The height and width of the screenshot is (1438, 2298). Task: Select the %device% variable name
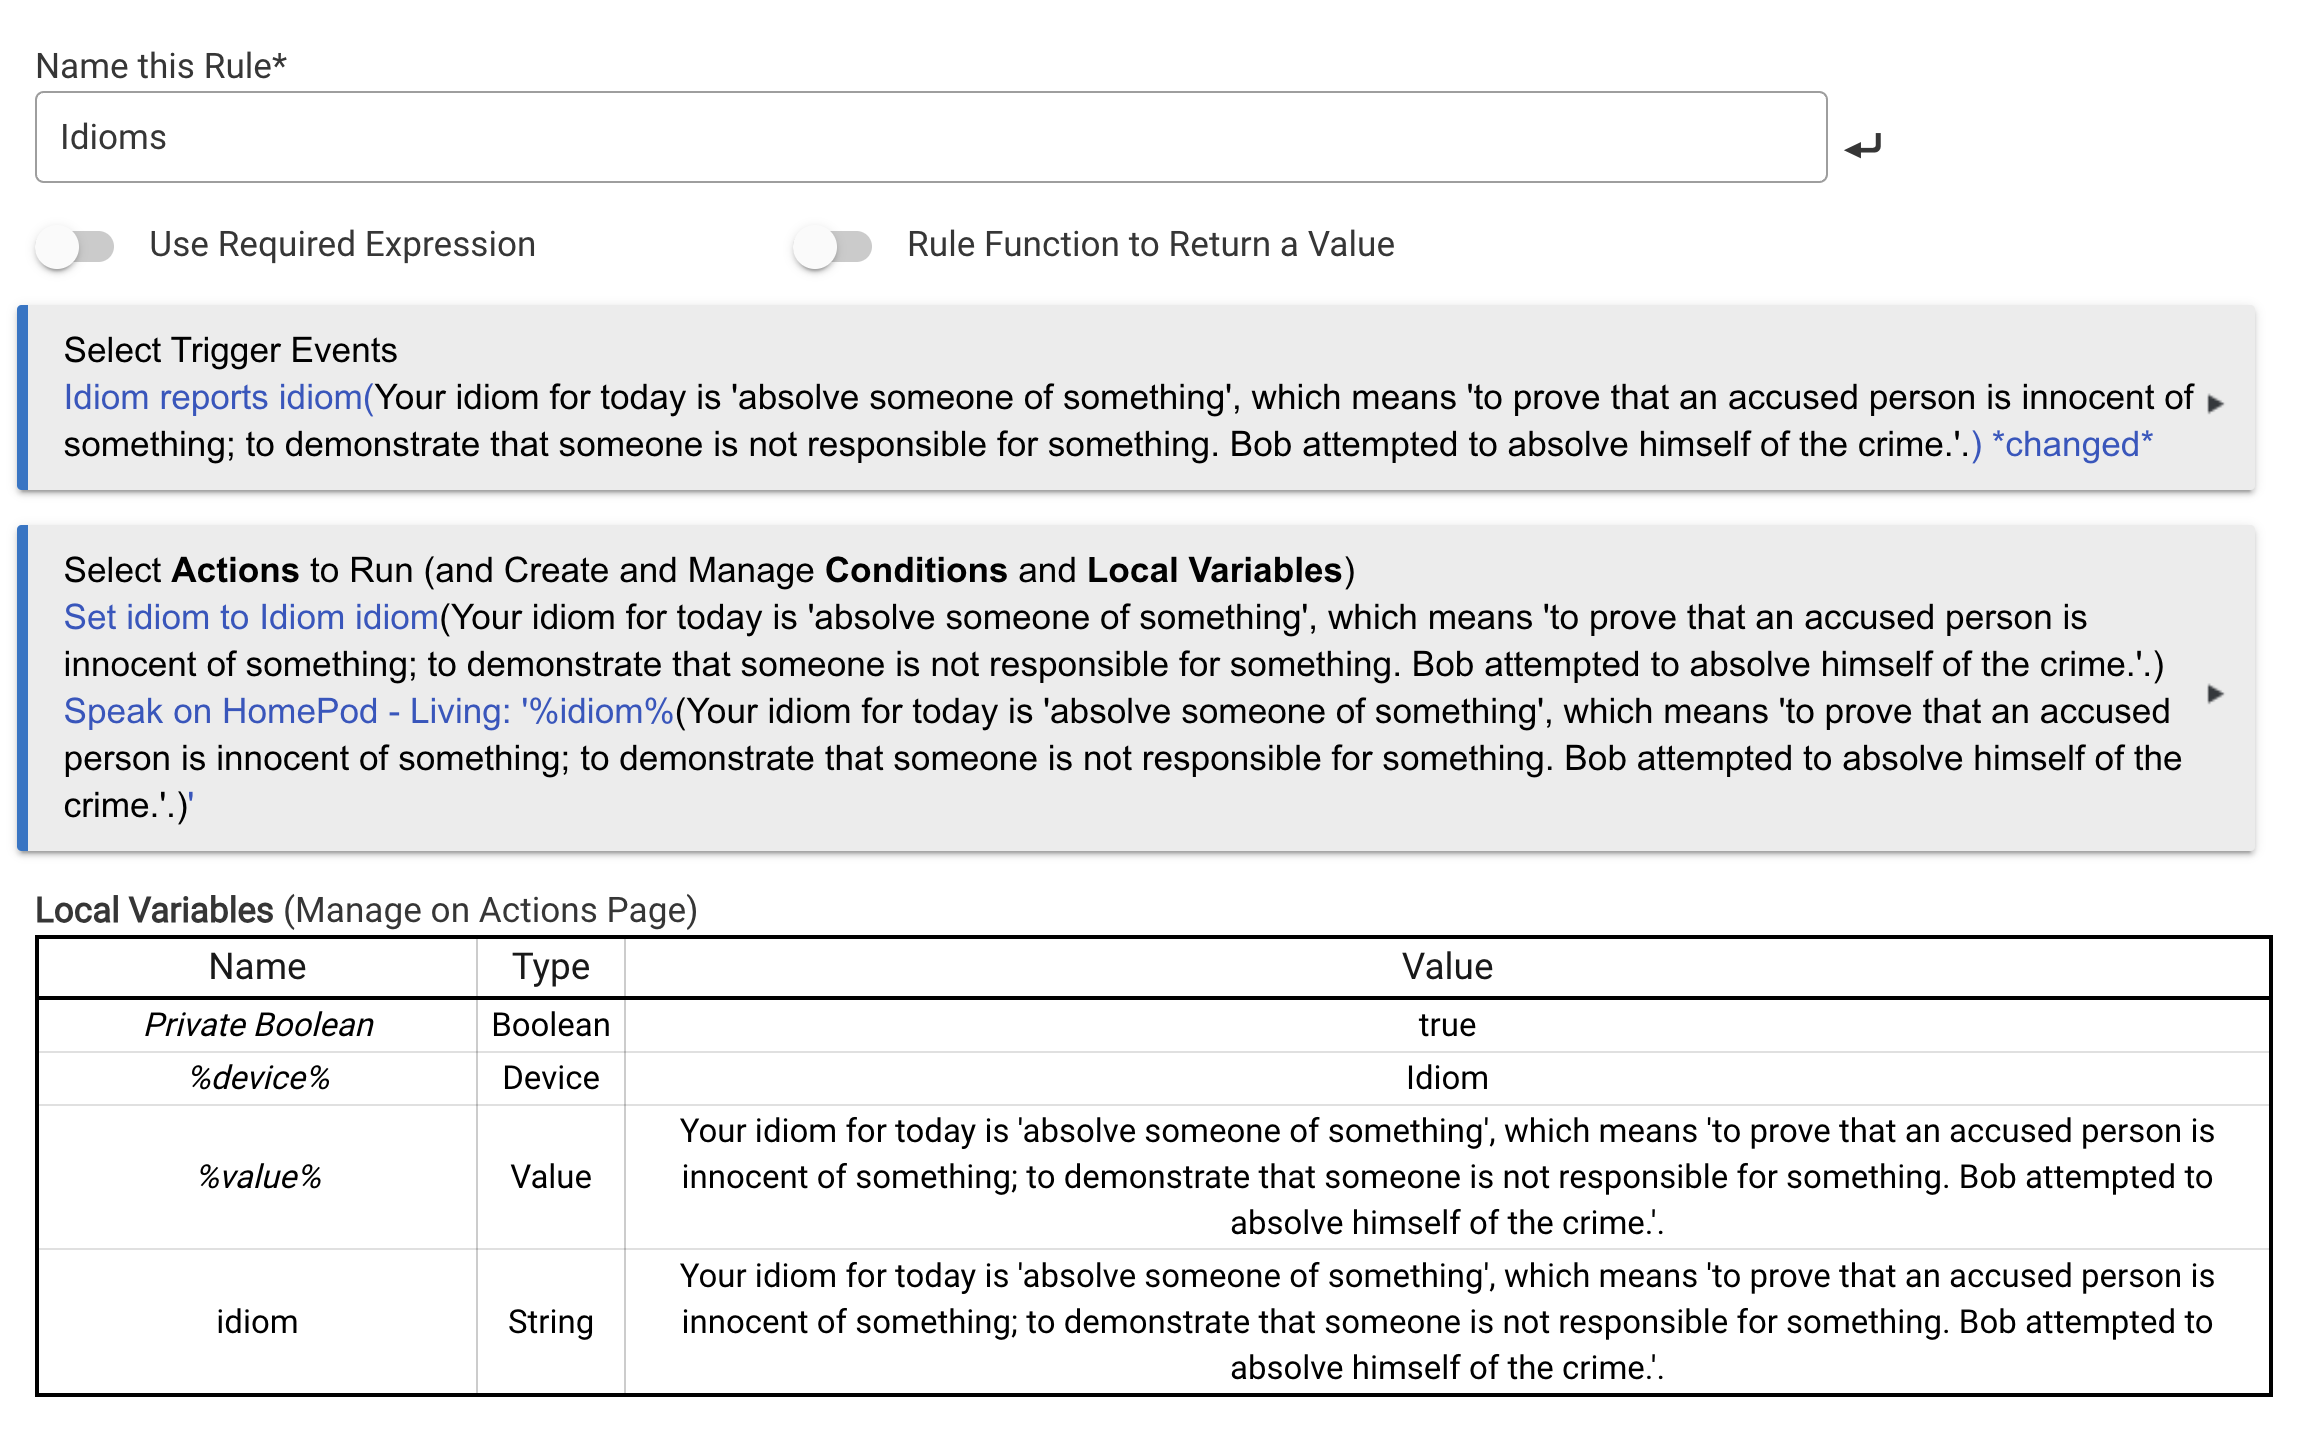(259, 1078)
